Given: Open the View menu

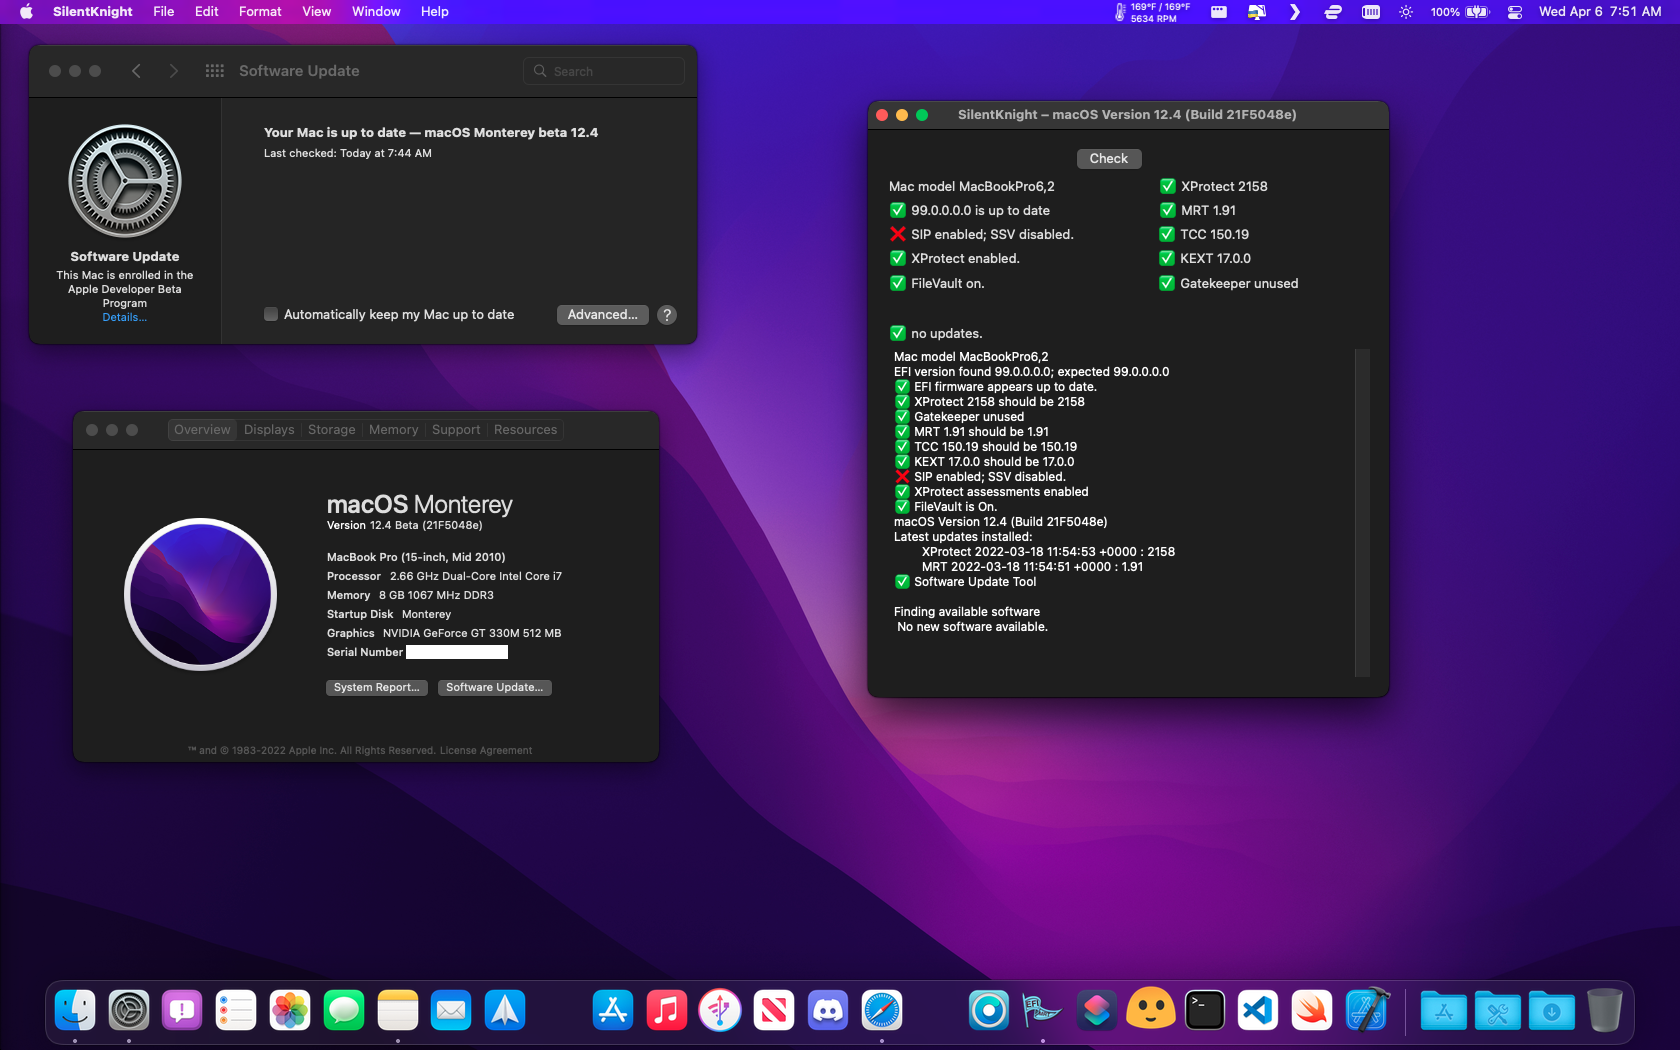Looking at the screenshot, I should [317, 12].
